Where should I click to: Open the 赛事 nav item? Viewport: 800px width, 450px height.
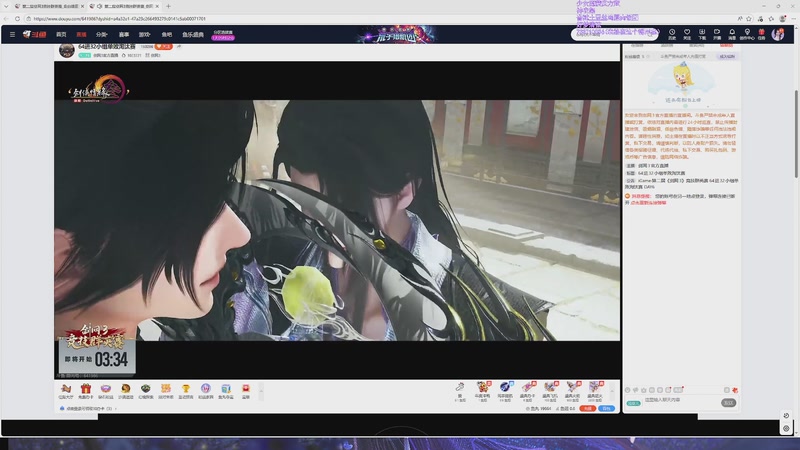point(124,35)
